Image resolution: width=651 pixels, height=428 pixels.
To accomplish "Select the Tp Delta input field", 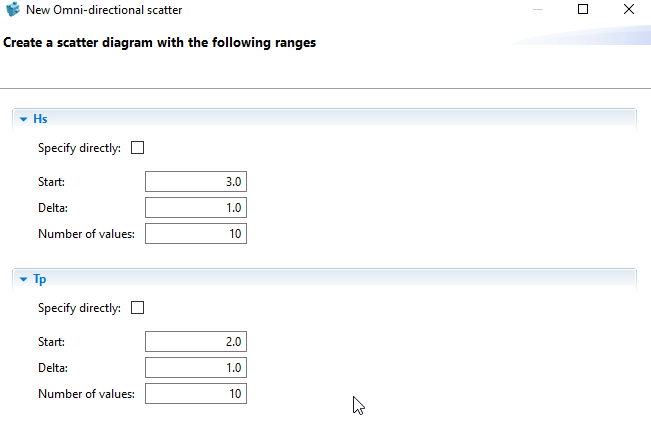I will click(196, 368).
